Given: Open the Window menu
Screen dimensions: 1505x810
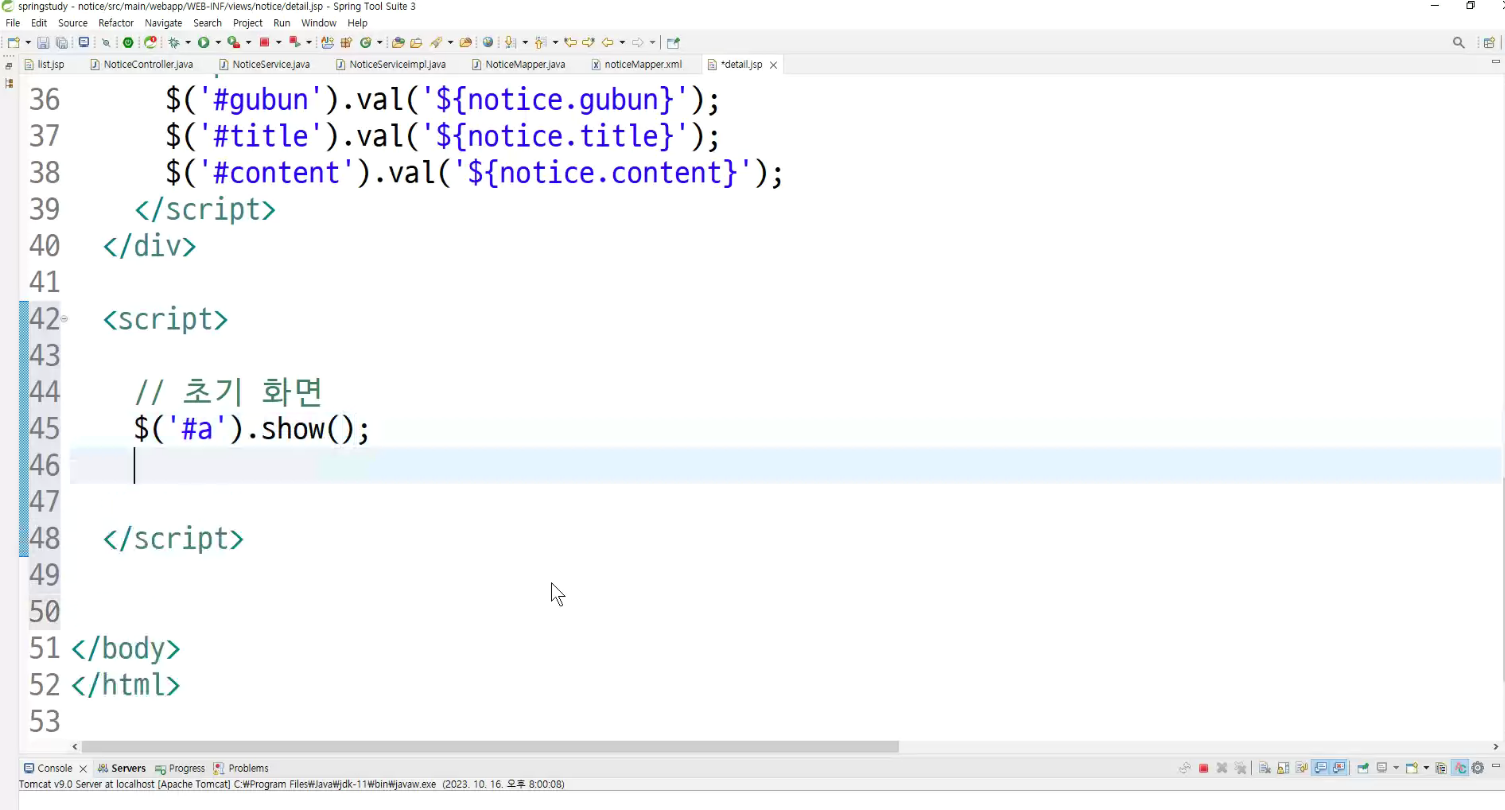Looking at the screenshot, I should coord(319,23).
